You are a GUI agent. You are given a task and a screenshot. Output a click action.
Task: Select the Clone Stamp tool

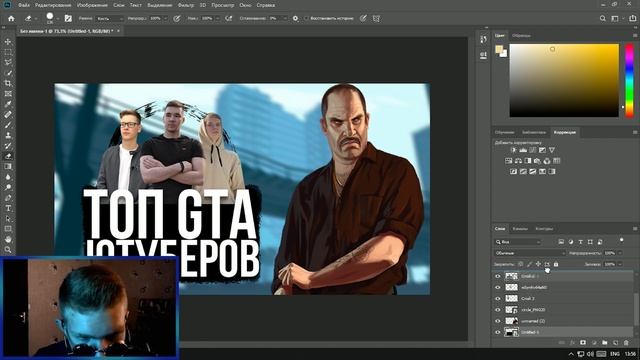click(8, 135)
